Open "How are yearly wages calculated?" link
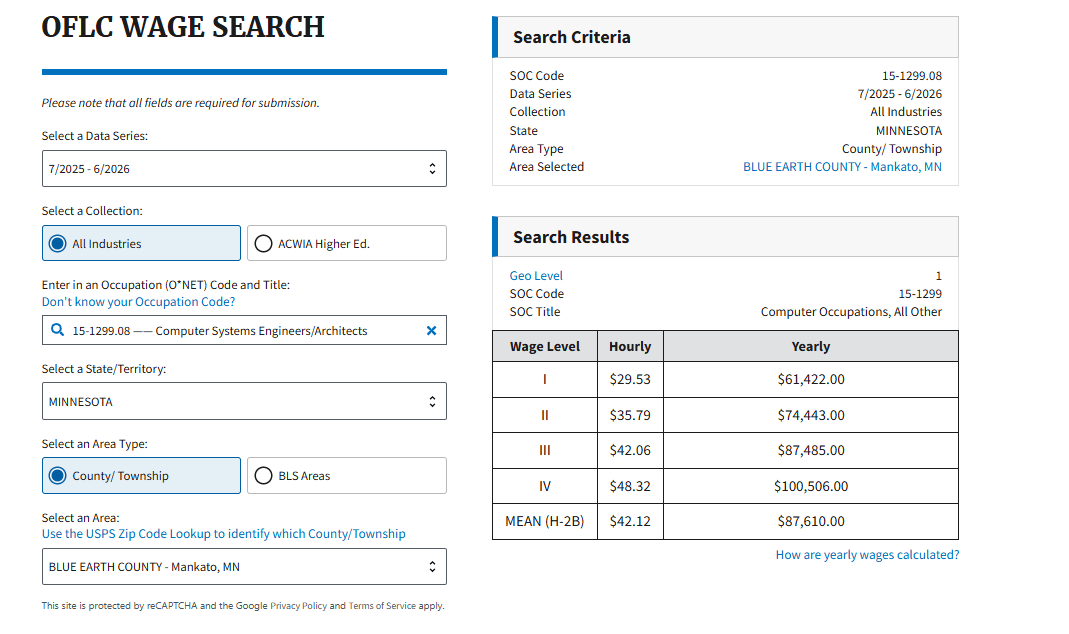The height and width of the screenshot is (634, 1069). tap(867, 555)
